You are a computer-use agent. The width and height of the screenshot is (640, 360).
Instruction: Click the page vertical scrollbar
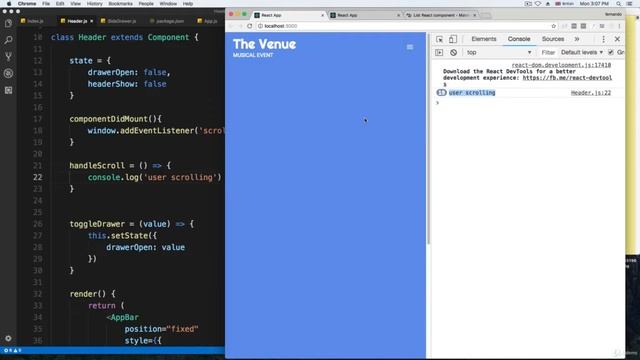click(428, 139)
